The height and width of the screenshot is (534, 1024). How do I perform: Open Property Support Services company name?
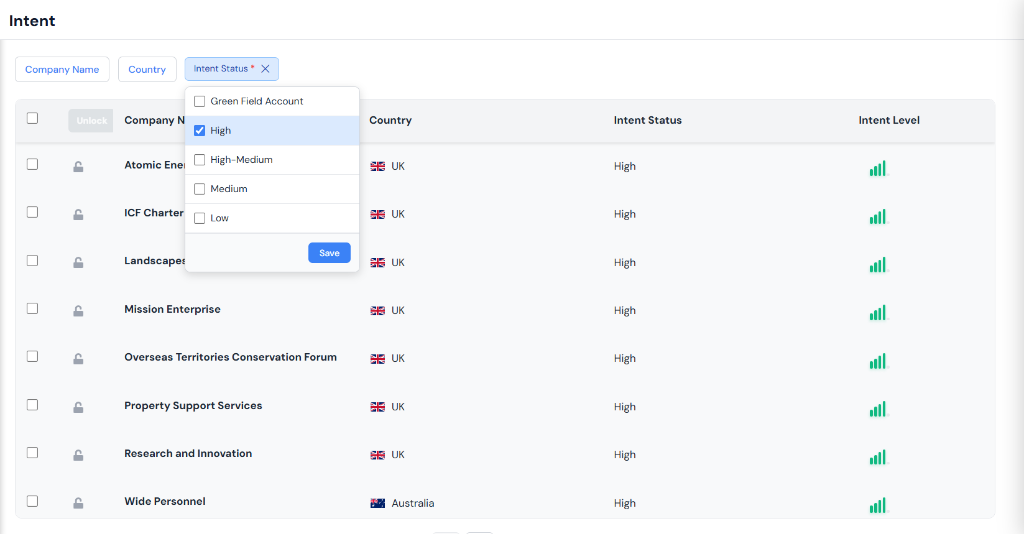[x=193, y=405]
